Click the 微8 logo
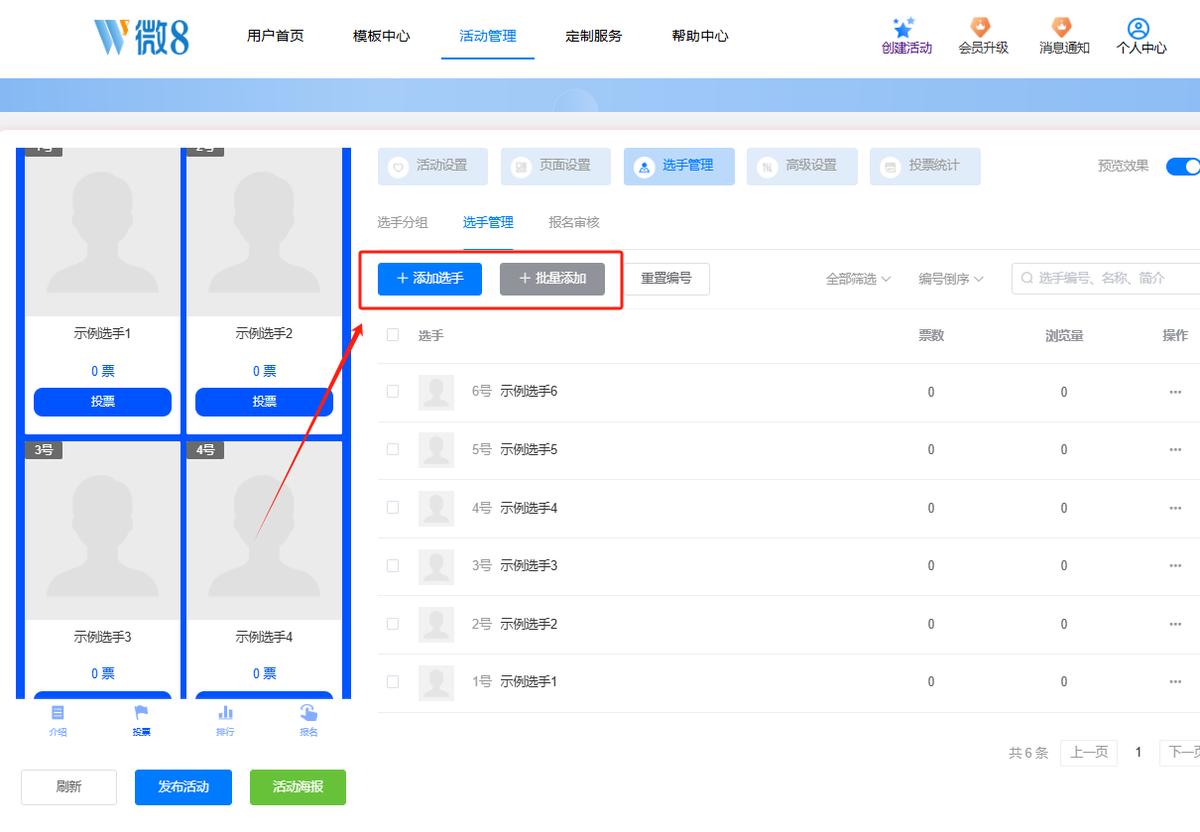Screen dimensions: 1200x832 [x=141, y=36]
